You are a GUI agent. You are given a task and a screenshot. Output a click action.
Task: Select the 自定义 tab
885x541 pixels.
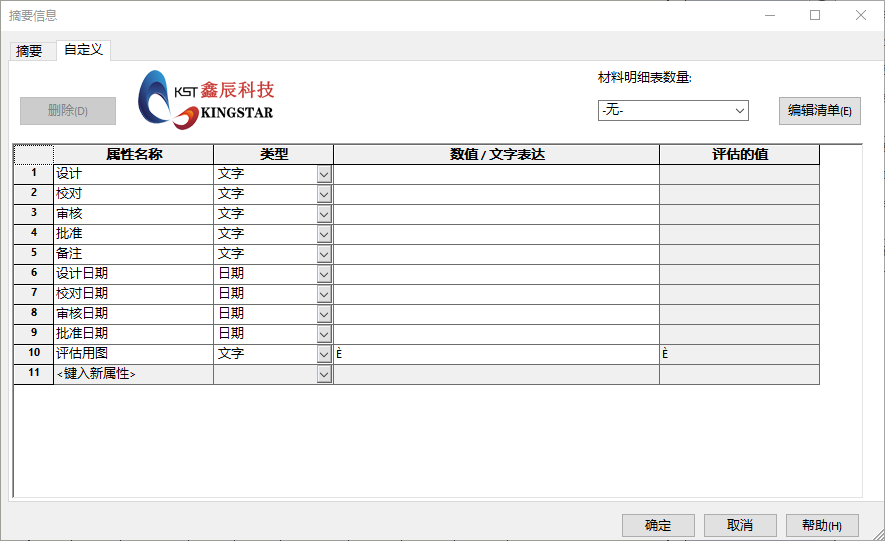pyautogui.click(x=83, y=50)
